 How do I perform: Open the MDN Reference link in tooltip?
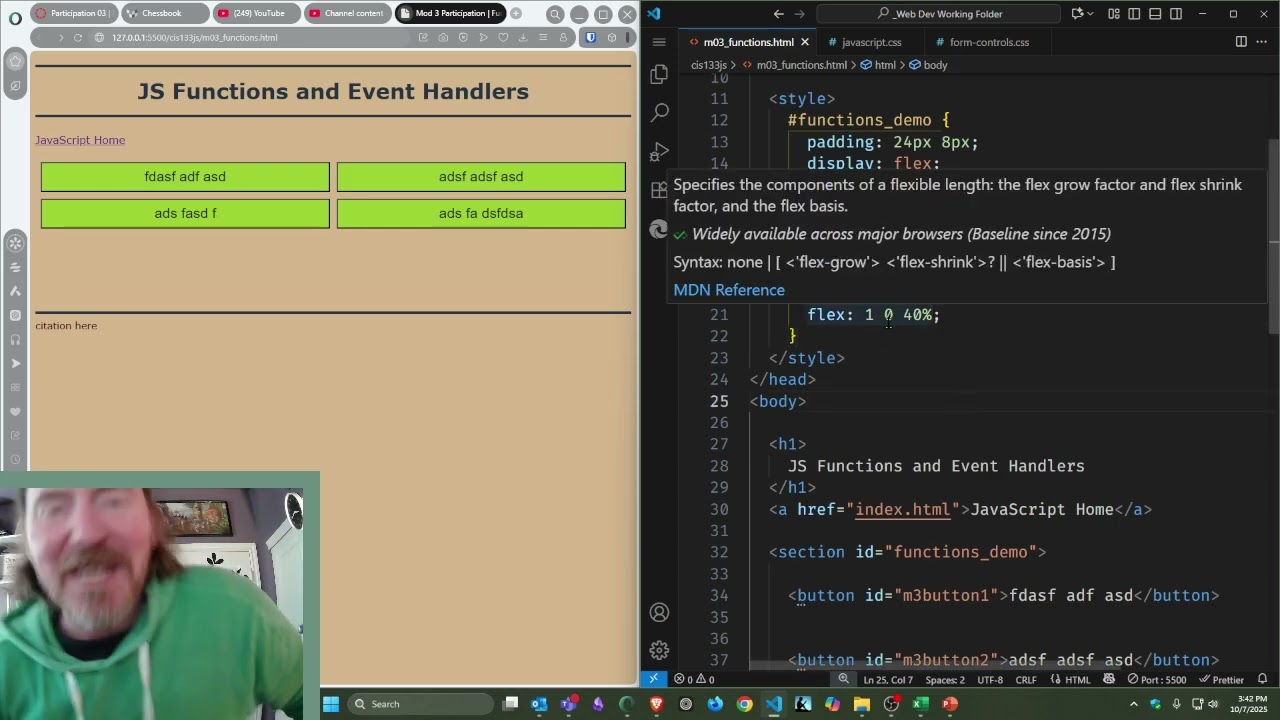pos(729,290)
